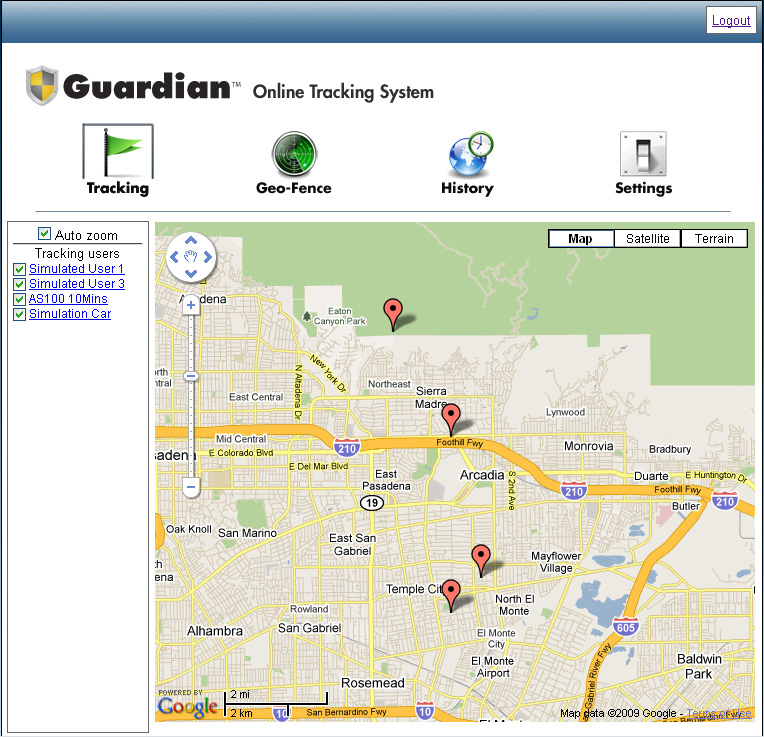The image size is (764, 737).
Task: Open the Geo-Fence radar icon
Action: point(294,153)
